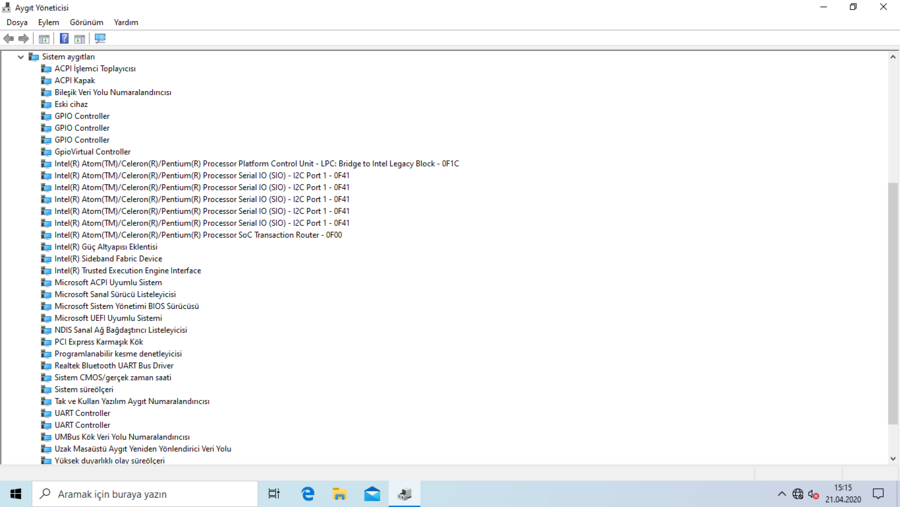Open the Mail app from taskbar
Image resolution: width=900 pixels, height=507 pixels.
click(372, 494)
